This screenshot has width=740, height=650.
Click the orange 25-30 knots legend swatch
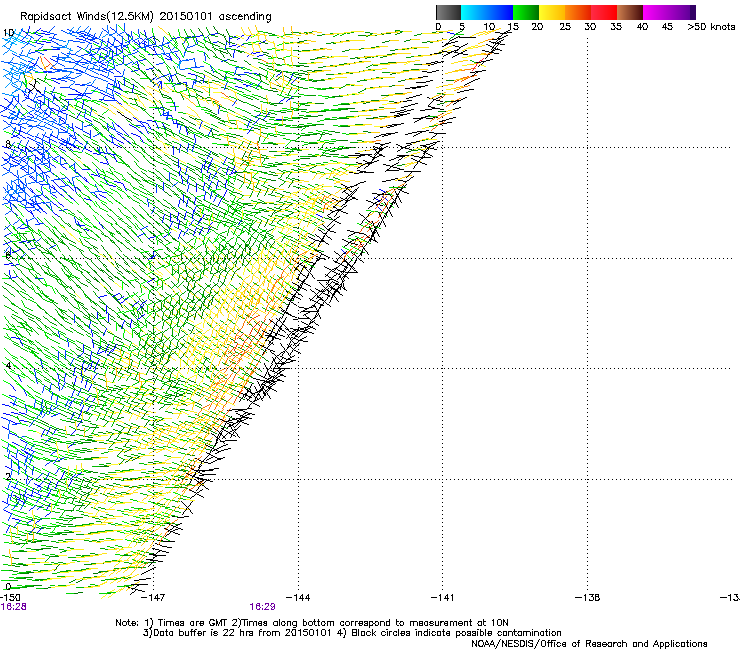click(578, 12)
